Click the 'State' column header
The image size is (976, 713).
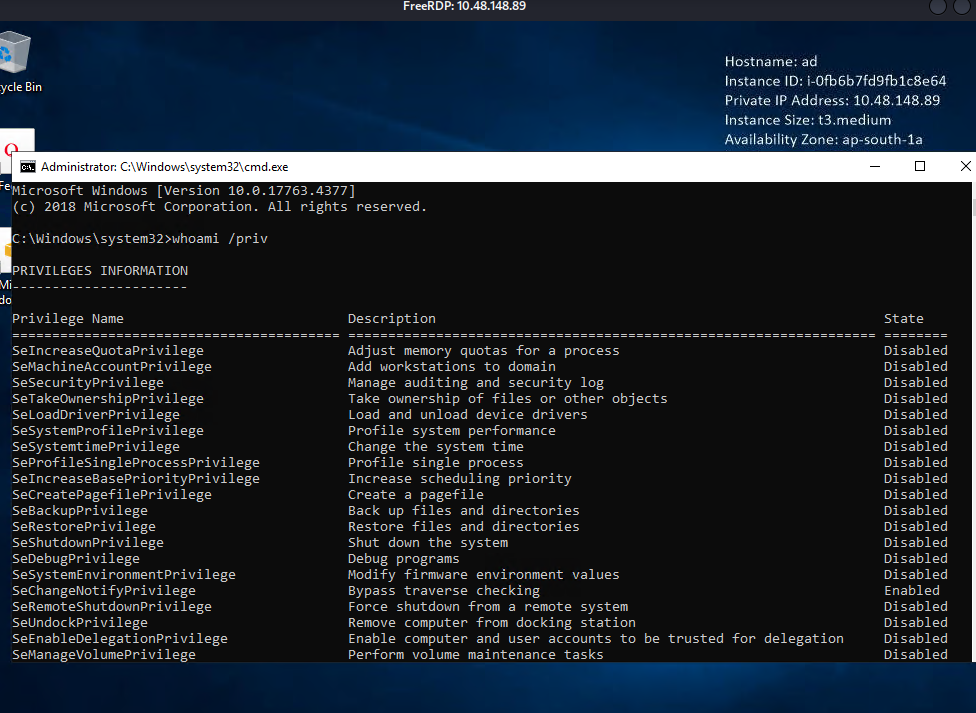pos(904,318)
